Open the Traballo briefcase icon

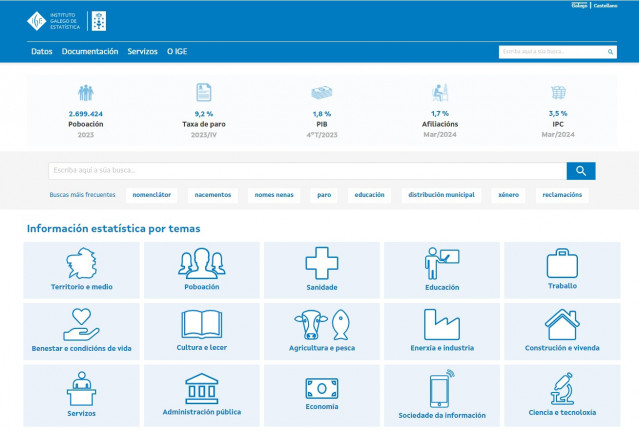[562, 263]
